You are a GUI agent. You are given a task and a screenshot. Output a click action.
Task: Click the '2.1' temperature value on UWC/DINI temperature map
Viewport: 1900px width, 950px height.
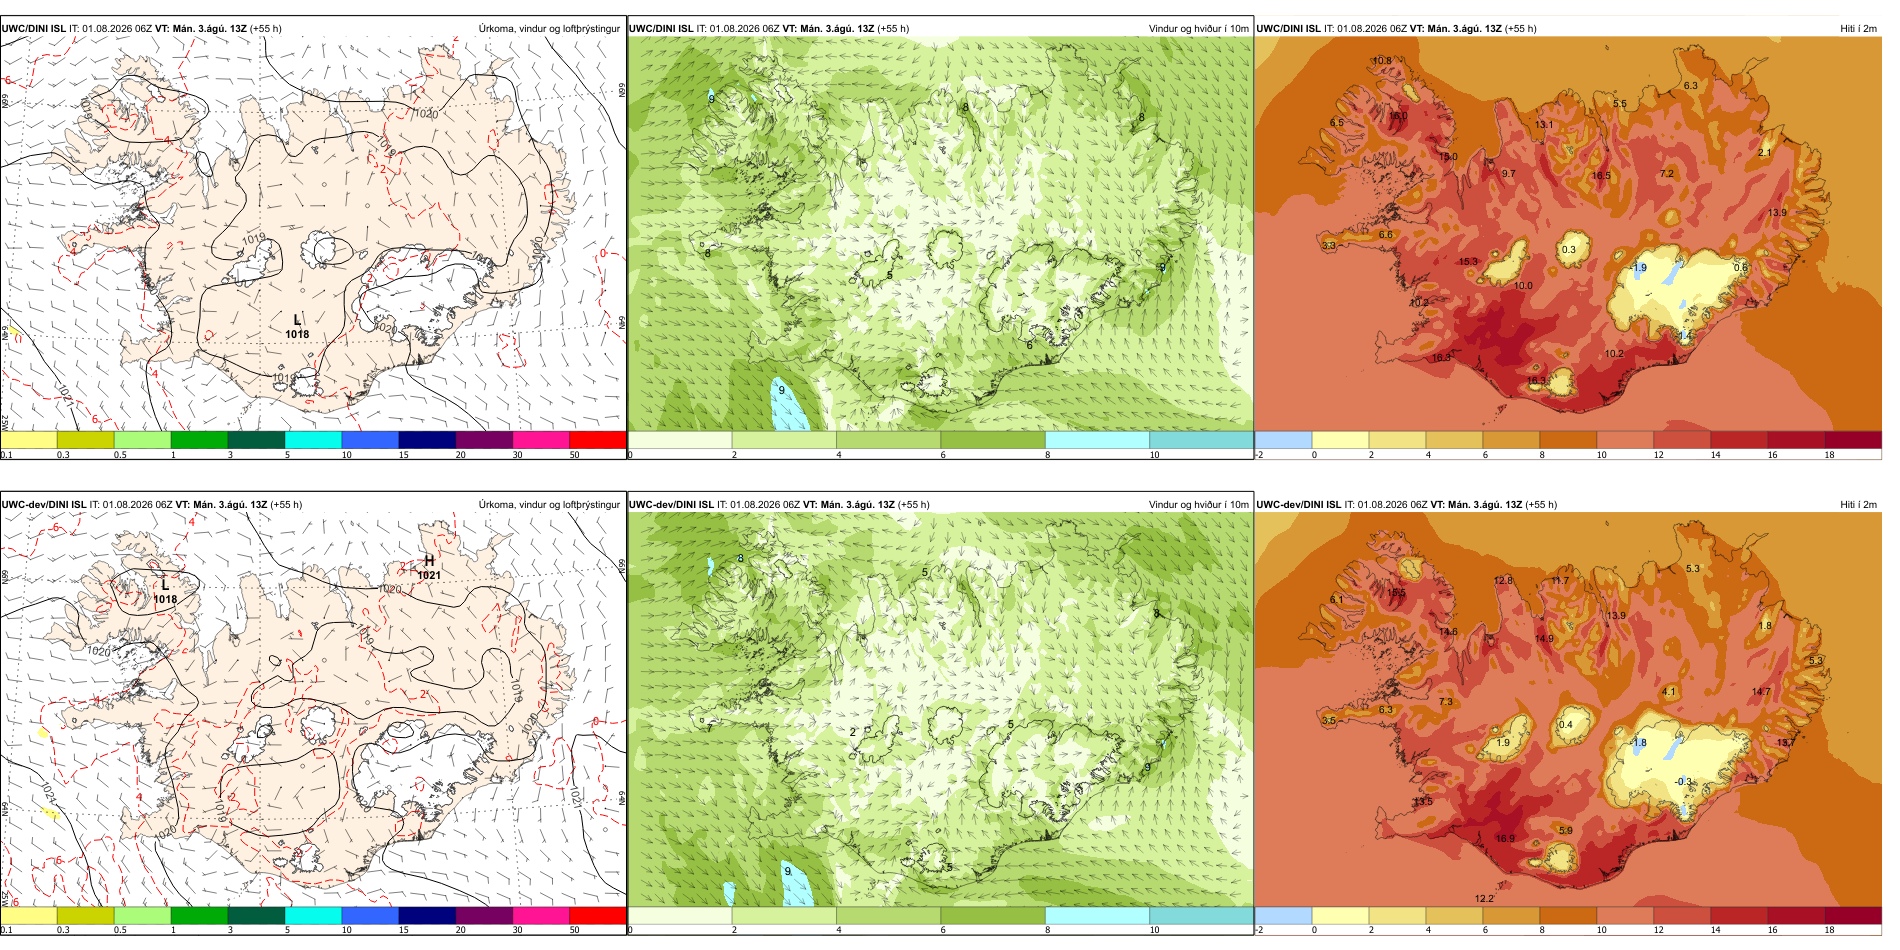point(1764,153)
